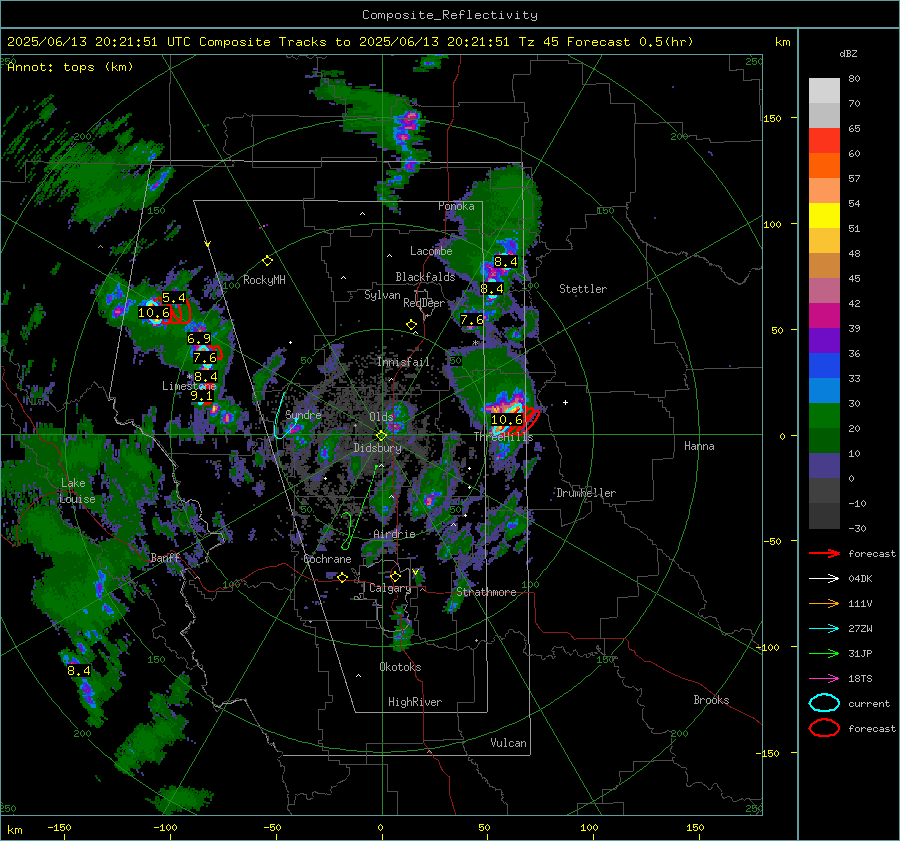Click the yellow diamond marker above Calgary
The image size is (900, 841).
[x=395, y=576]
